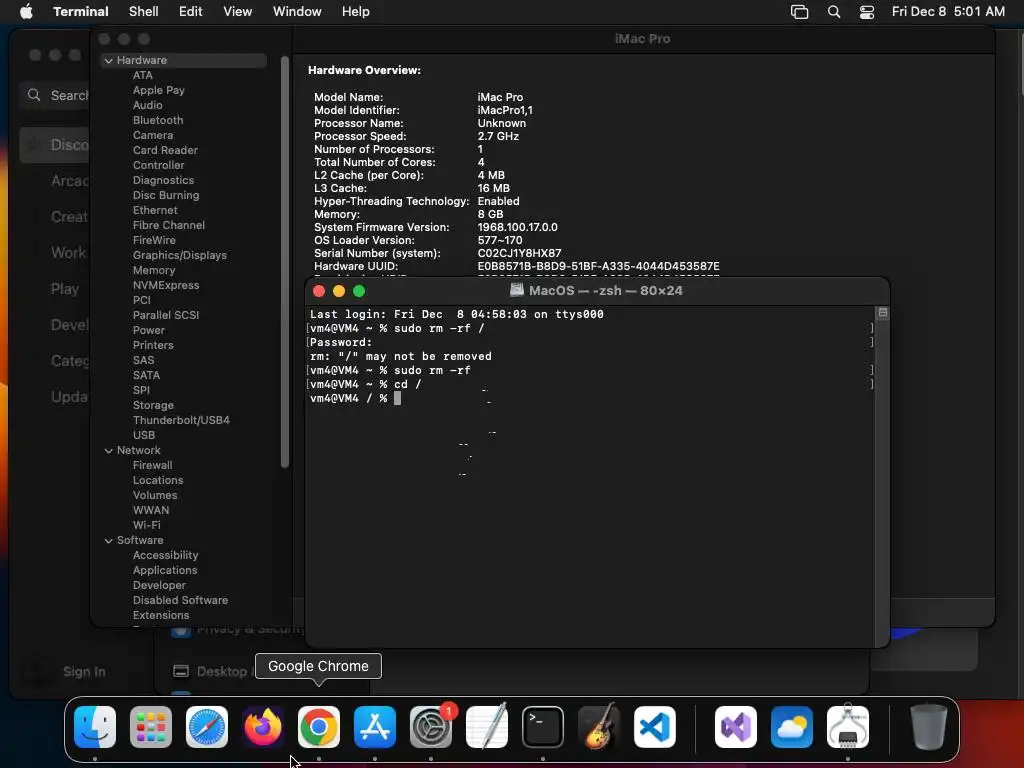Launch Firefox from the dock
Viewport: 1024px width, 768px height.
pos(263,727)
